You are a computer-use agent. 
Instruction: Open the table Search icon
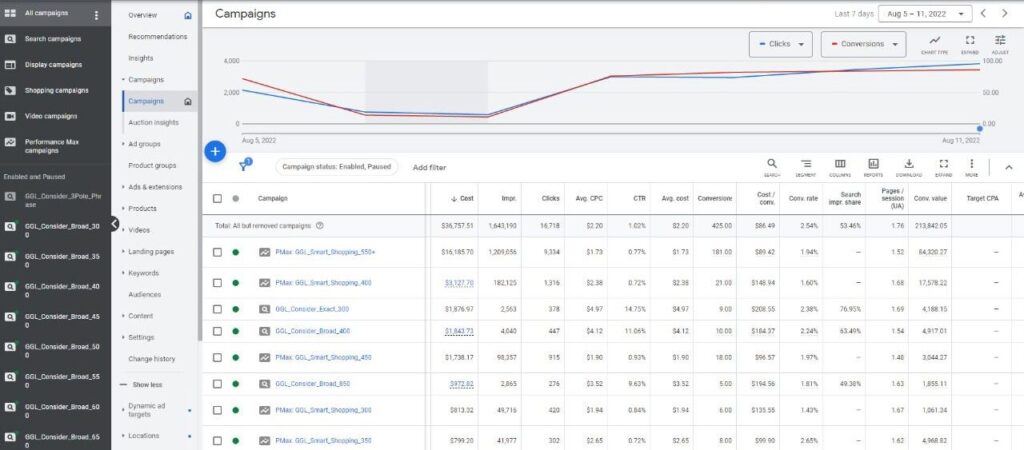tap(772, 166)
